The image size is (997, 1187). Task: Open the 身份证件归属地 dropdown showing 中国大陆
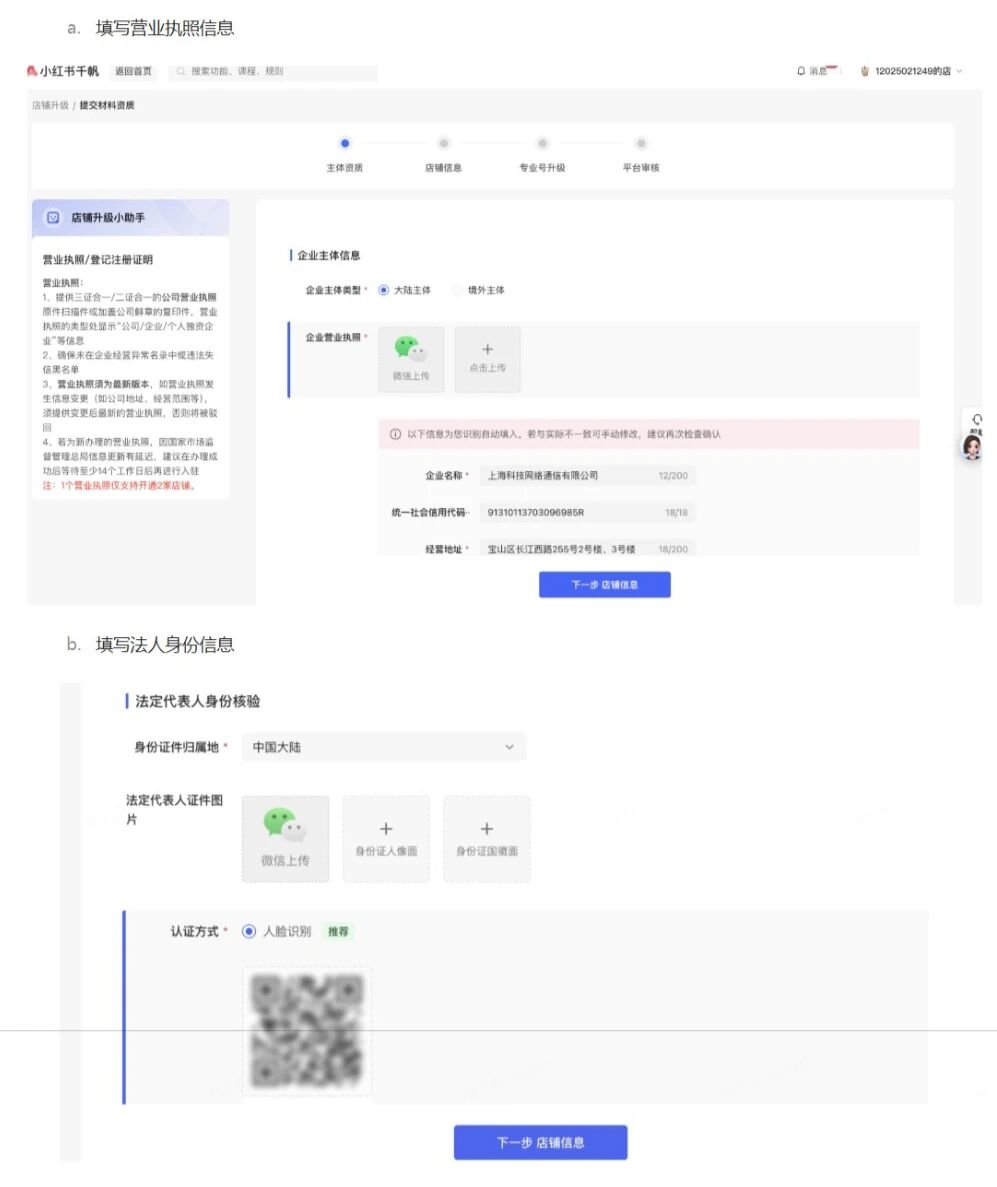pyautogui.click(x=383, y=747)
